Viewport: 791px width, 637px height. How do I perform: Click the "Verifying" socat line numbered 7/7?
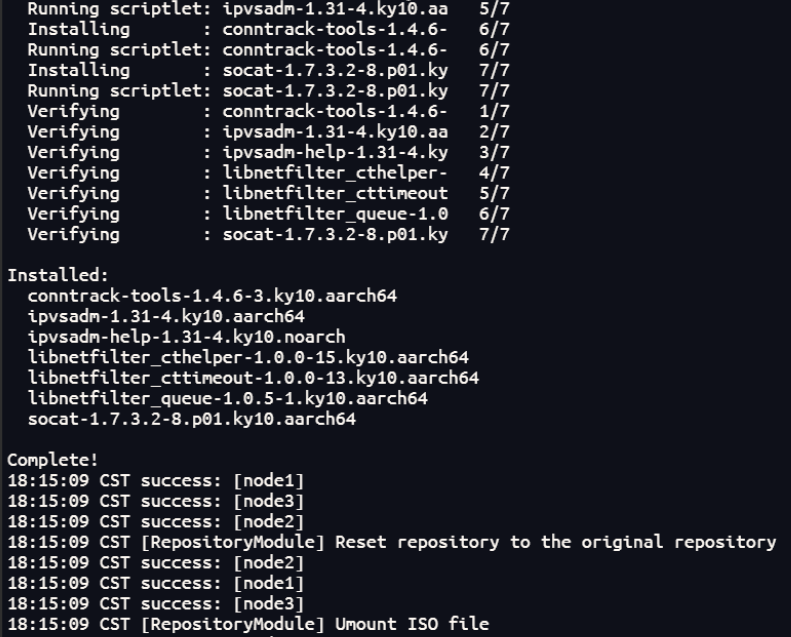pos(268,235)
